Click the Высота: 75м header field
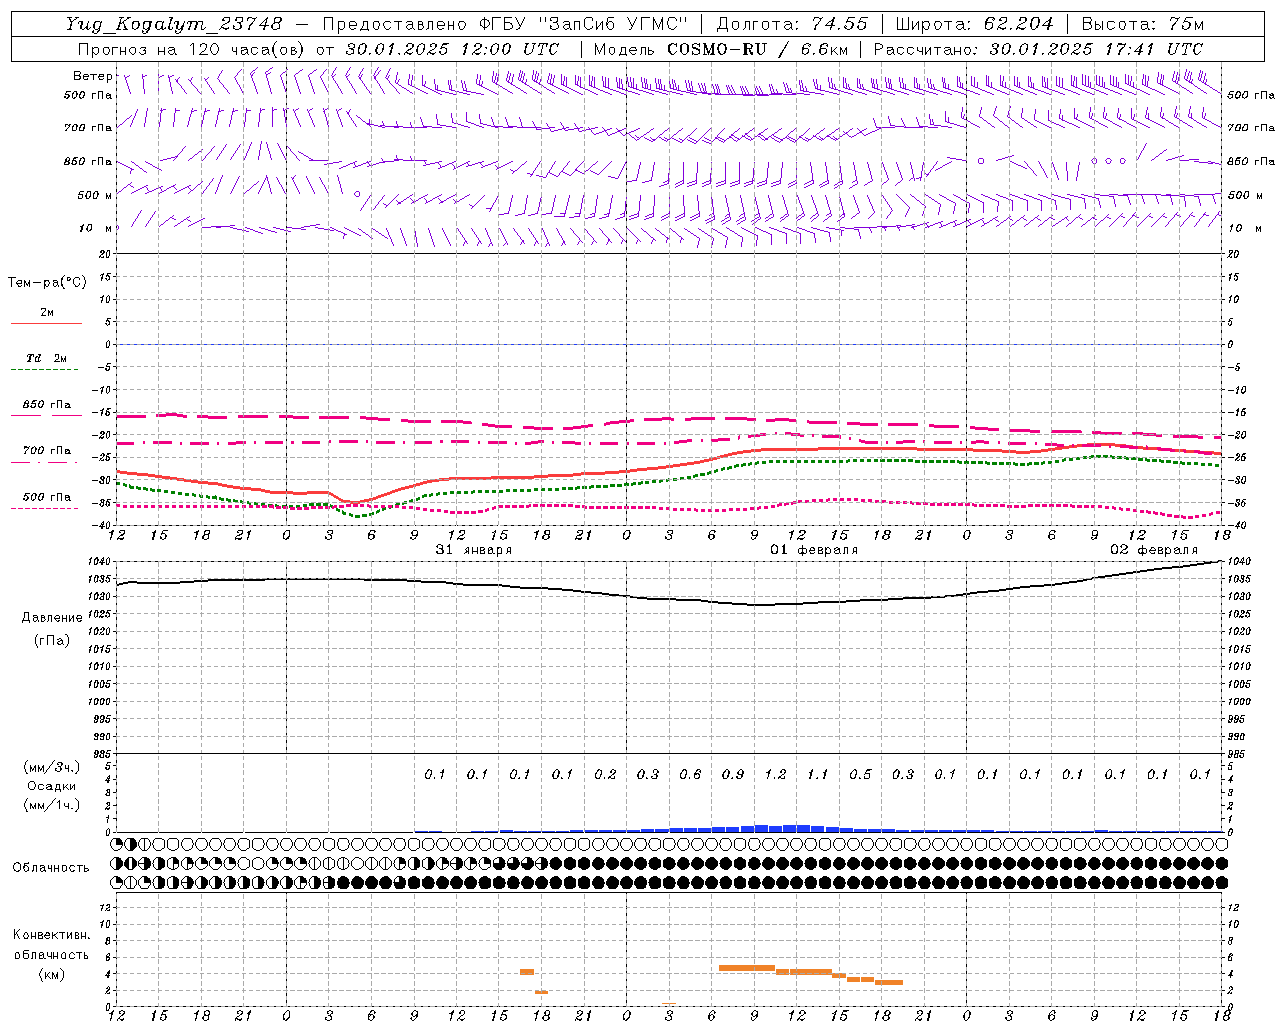Screen dimensions: 1280x1024 1142,24
